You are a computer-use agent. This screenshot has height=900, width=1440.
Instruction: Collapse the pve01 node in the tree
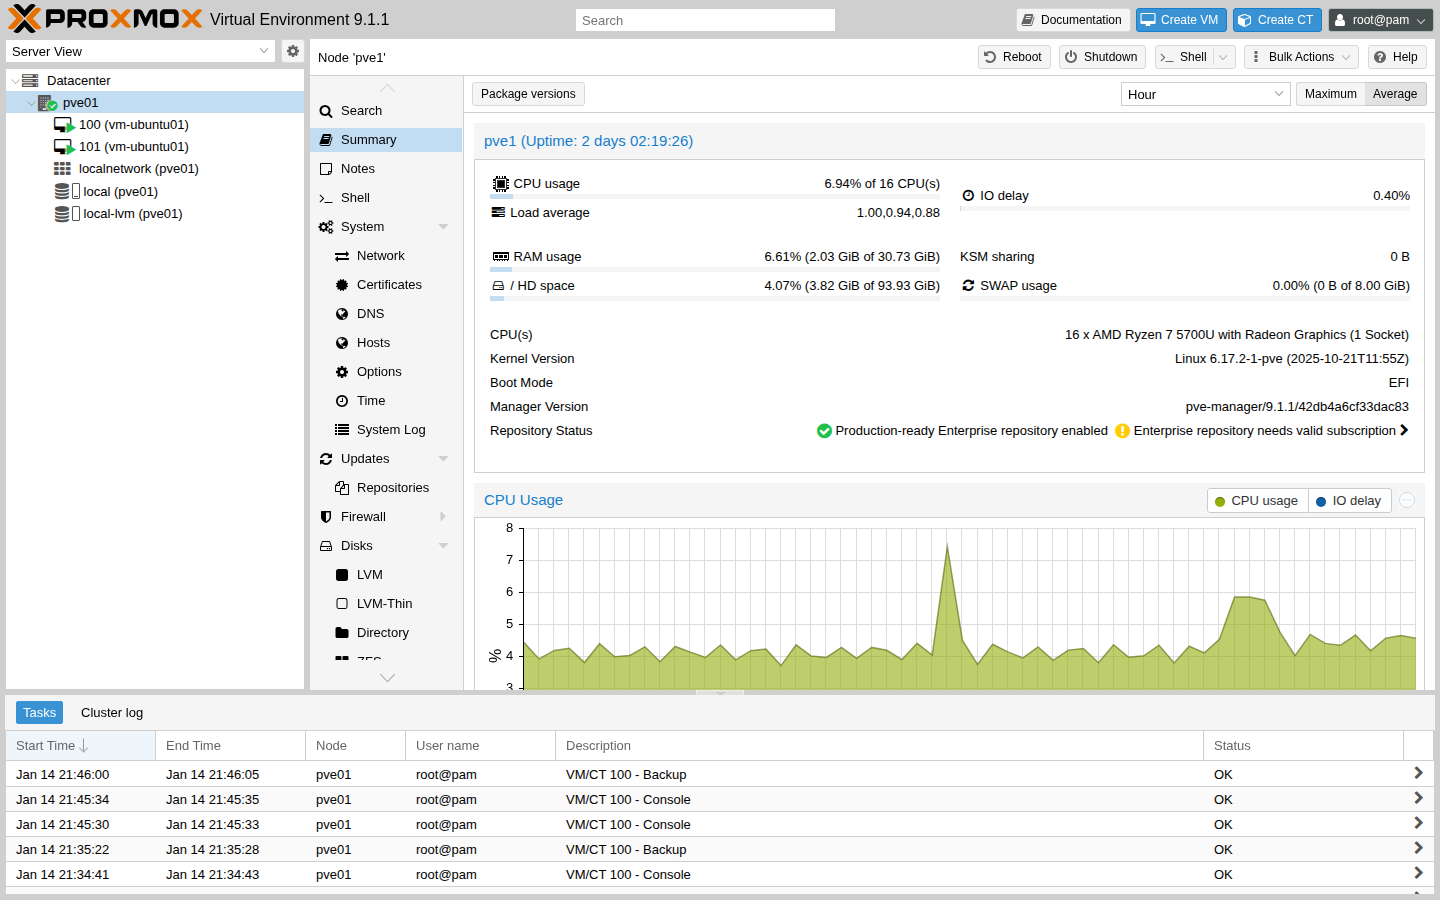point(31,102)
